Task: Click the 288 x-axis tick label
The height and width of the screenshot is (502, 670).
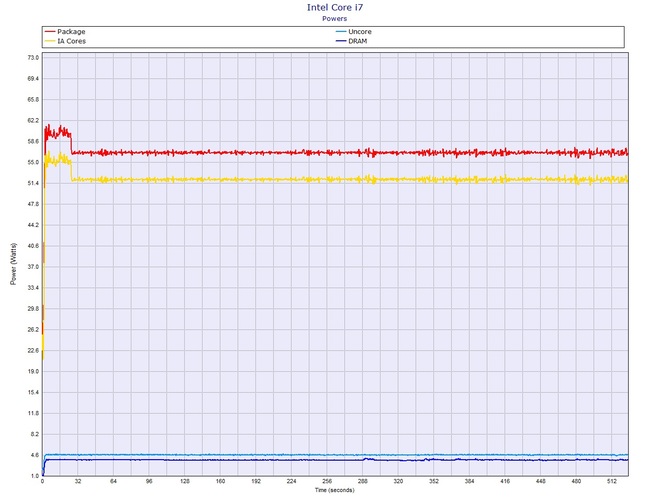Action: [362, 481]
